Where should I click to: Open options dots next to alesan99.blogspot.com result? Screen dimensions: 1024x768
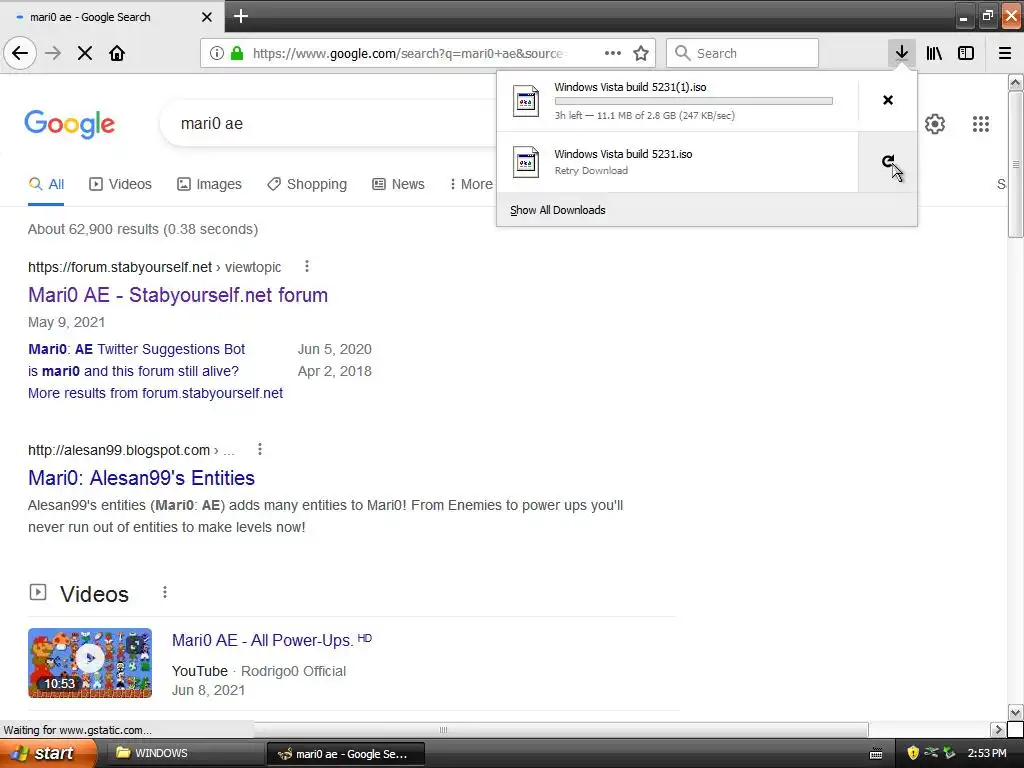260,449
